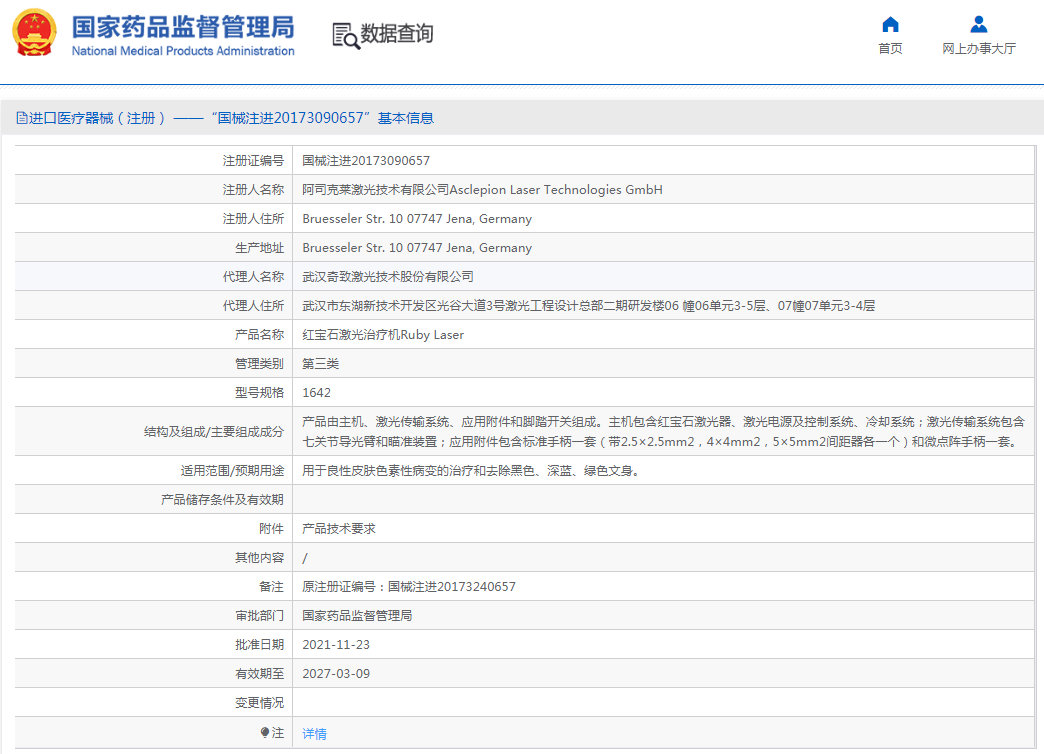The image size is (1044, 754).
Task: Go to 首页 home icon
Action: tap(890, 25)
